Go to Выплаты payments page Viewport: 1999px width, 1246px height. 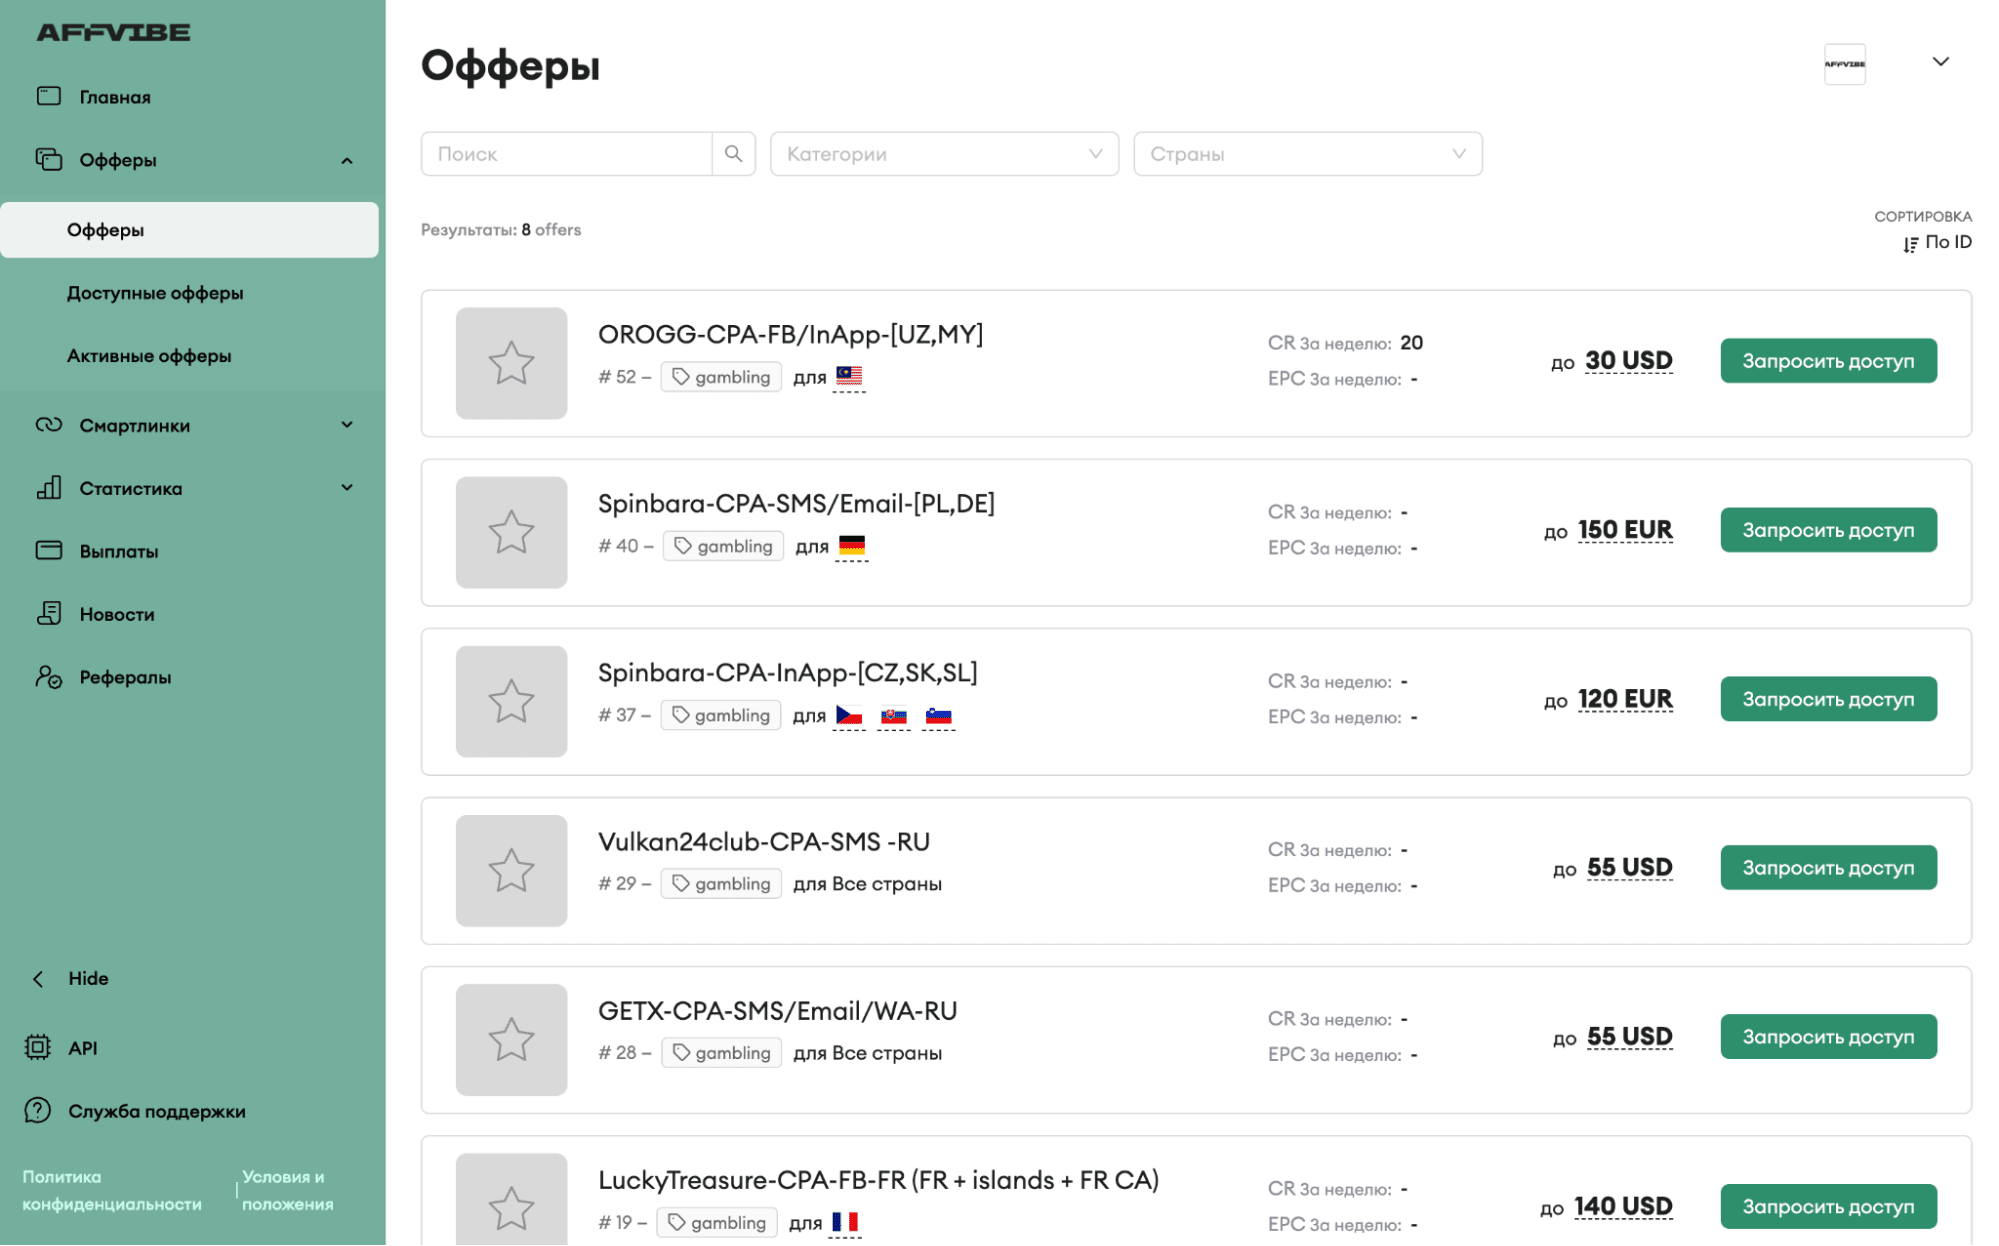[118, 551]
